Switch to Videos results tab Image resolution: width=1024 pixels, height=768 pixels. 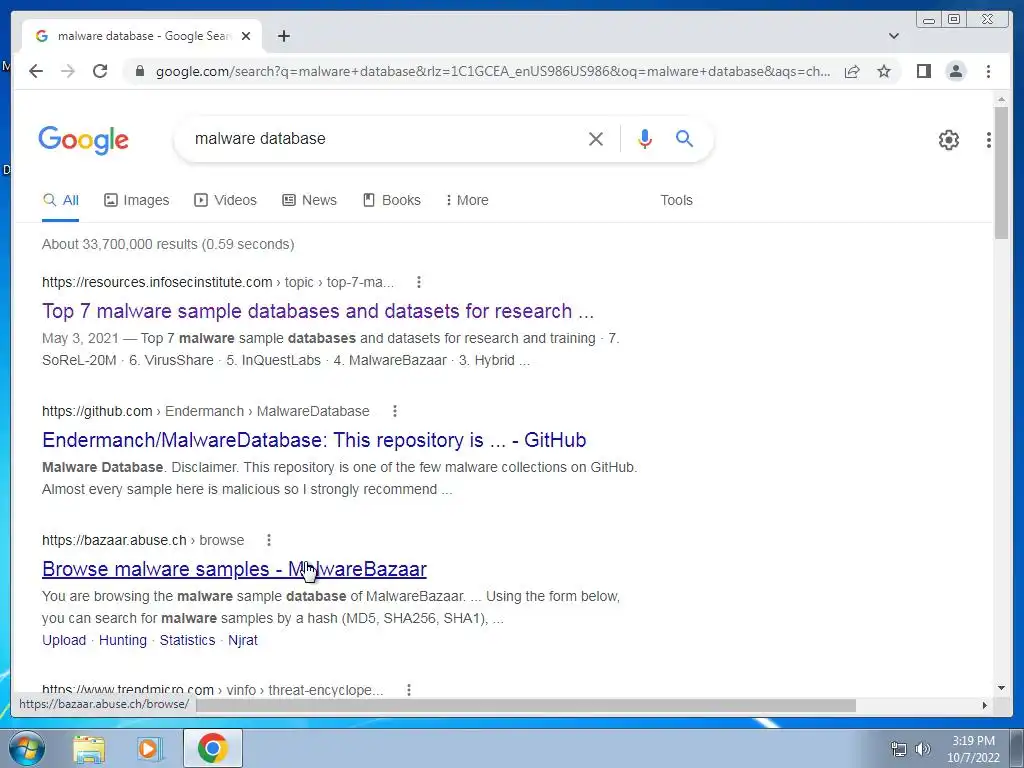pyautogui.click(x=225, y=200)
